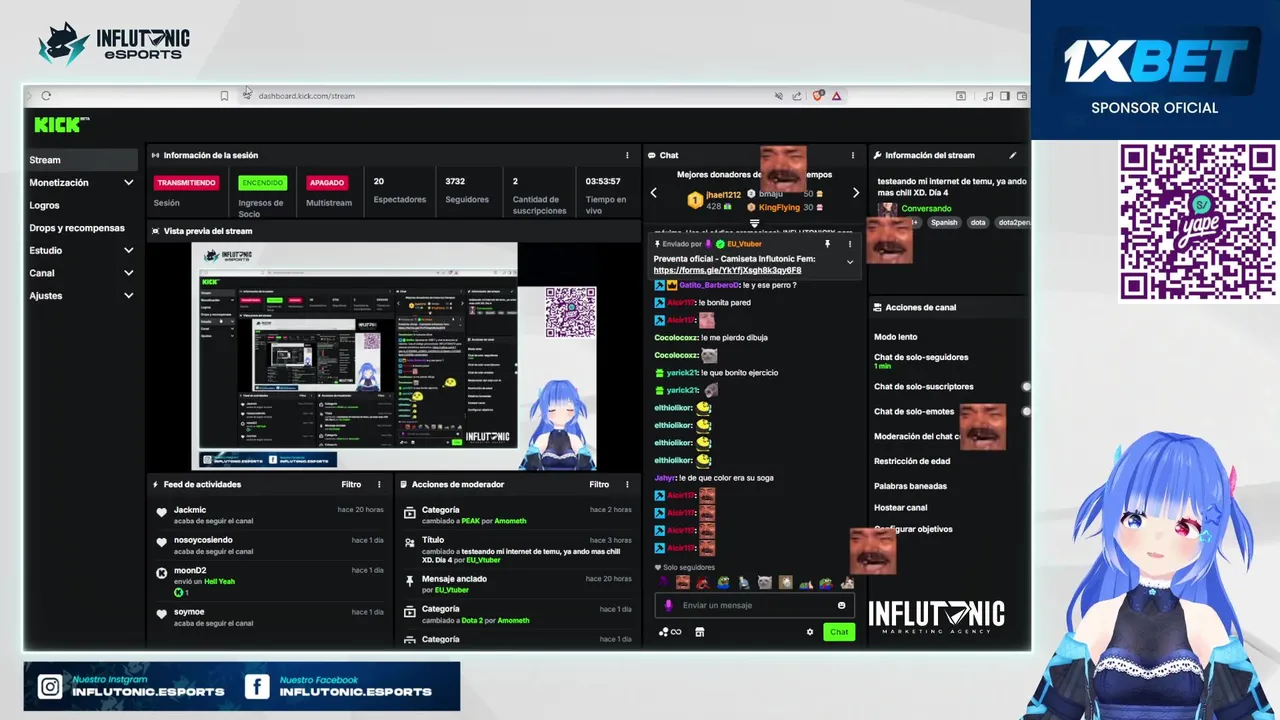The width and height of the screenshot is (1280, 720).
Task: Click the share icon in the address bar
Action: 797,96
